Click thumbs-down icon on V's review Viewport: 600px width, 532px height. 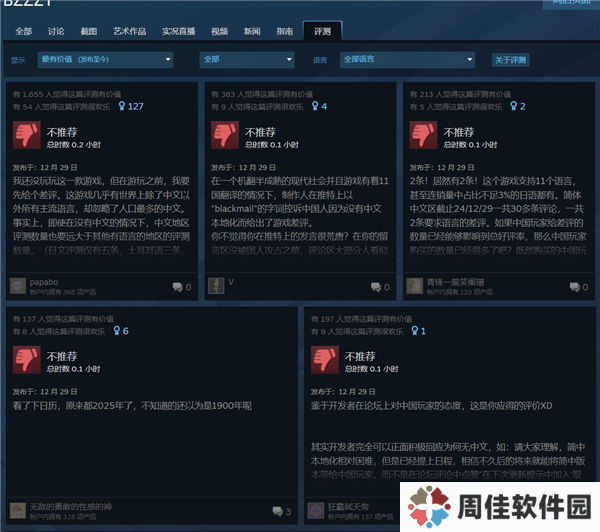click(x=225, y=135)
